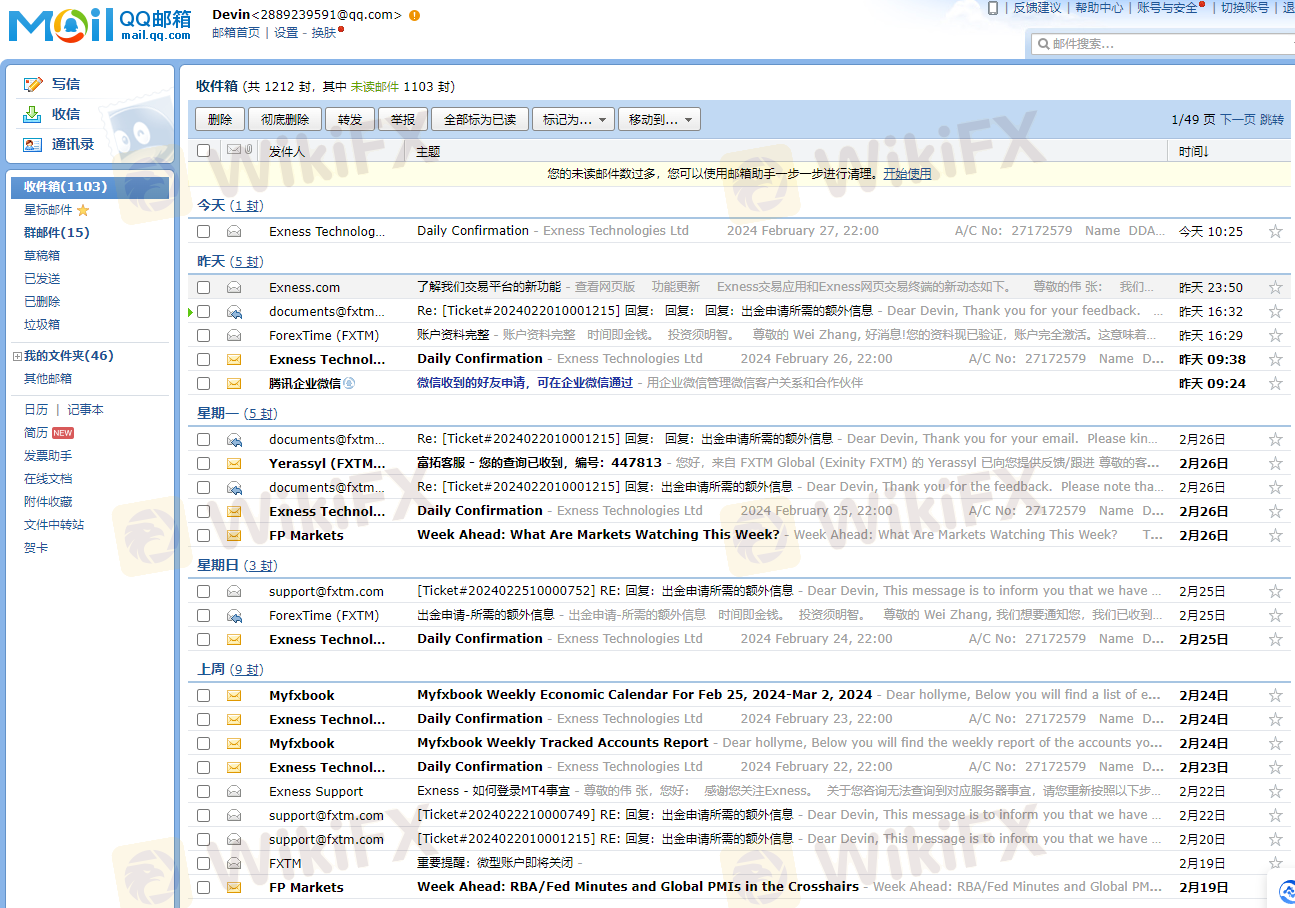Open the 文件中转站 sidebar item

tap(54, 525)
